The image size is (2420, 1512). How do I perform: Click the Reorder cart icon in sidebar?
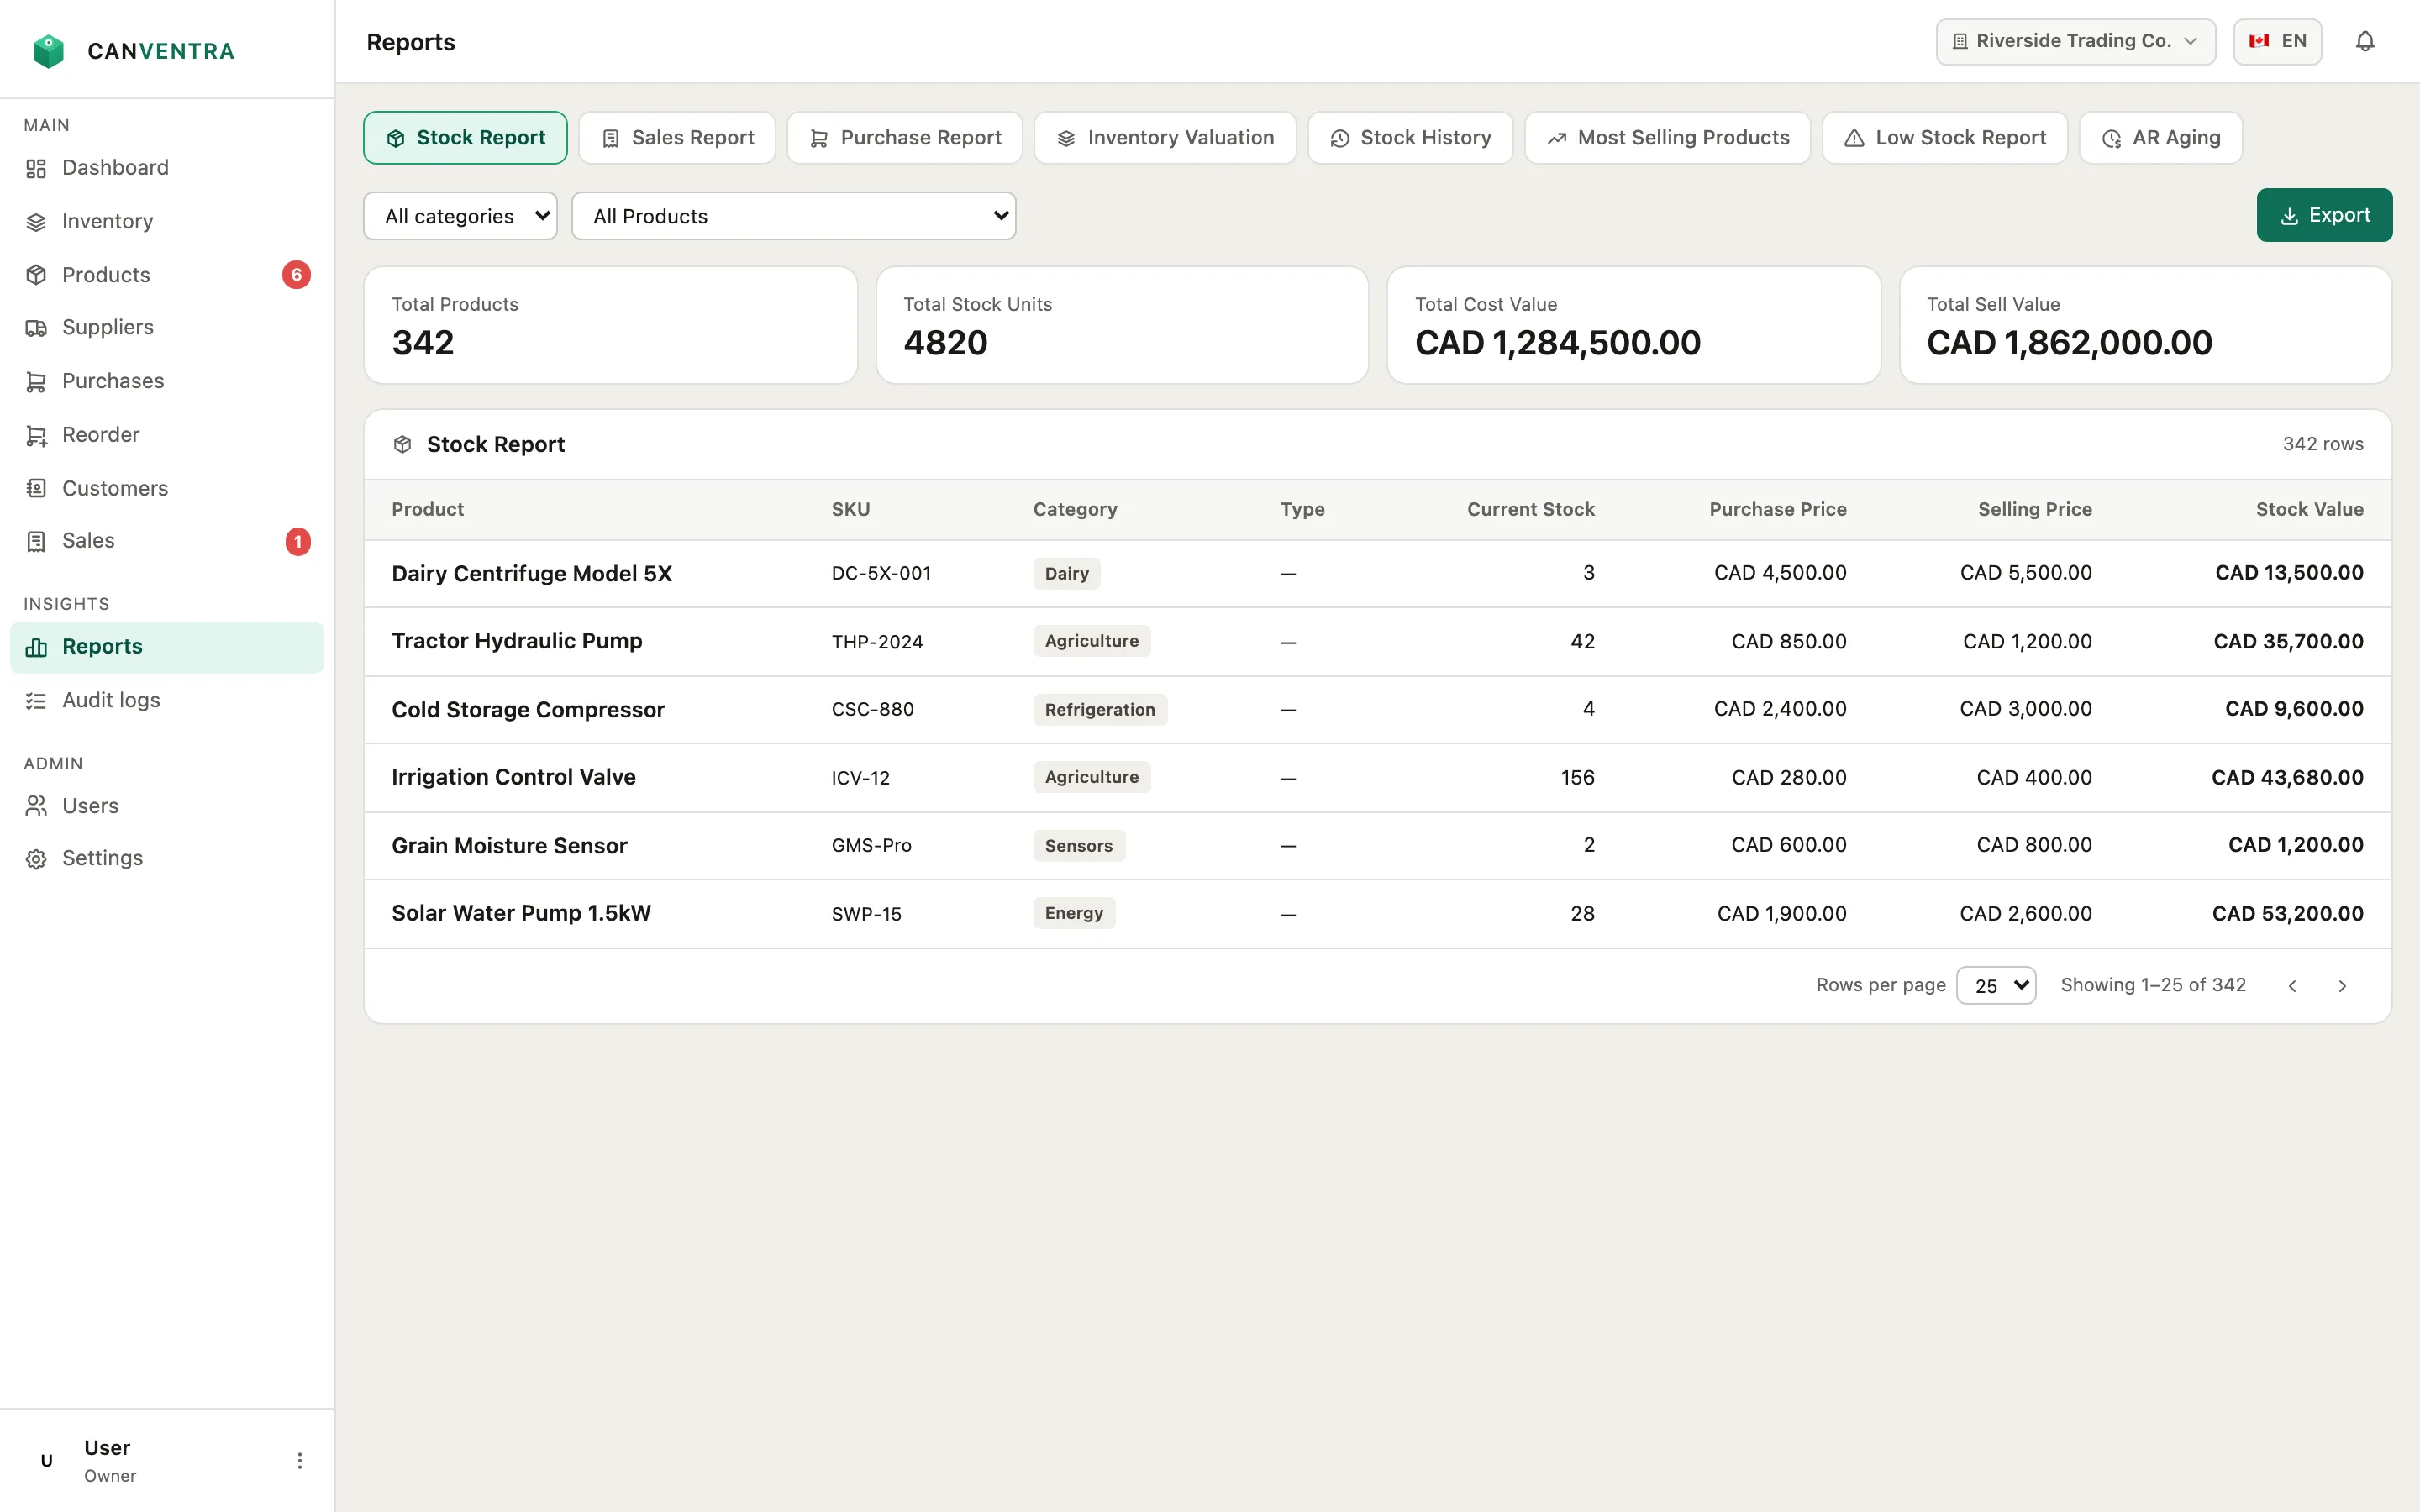pyautogui.click(x=36, y=435)
